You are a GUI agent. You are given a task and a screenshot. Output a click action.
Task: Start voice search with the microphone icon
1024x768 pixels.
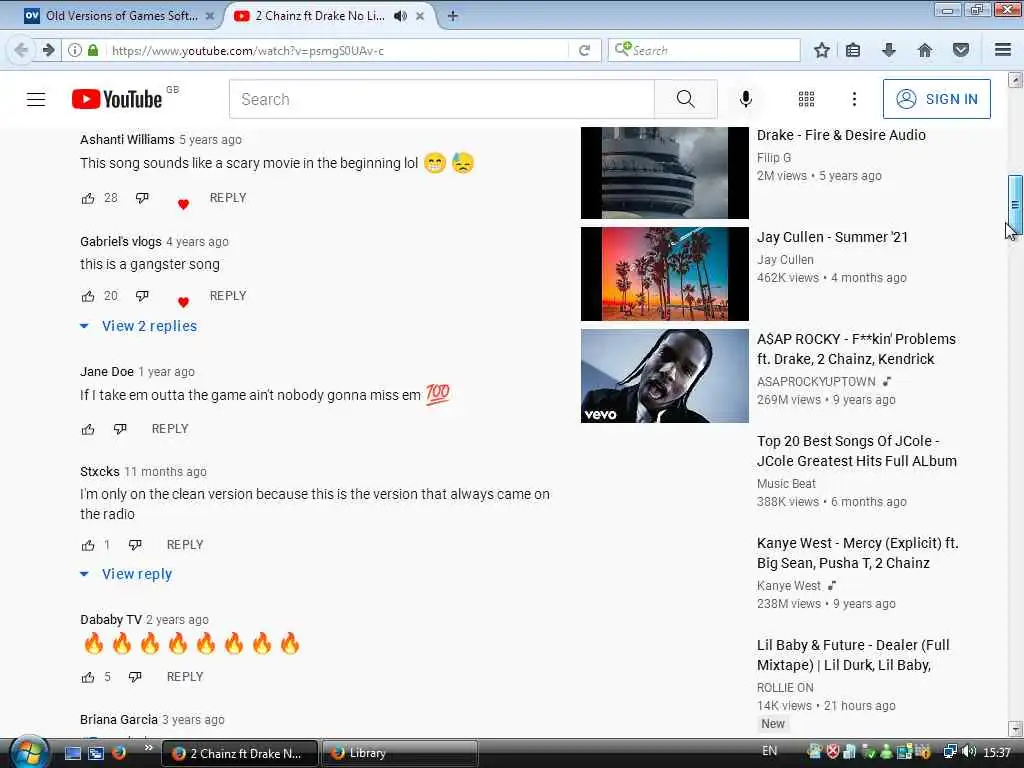[746, 99]
